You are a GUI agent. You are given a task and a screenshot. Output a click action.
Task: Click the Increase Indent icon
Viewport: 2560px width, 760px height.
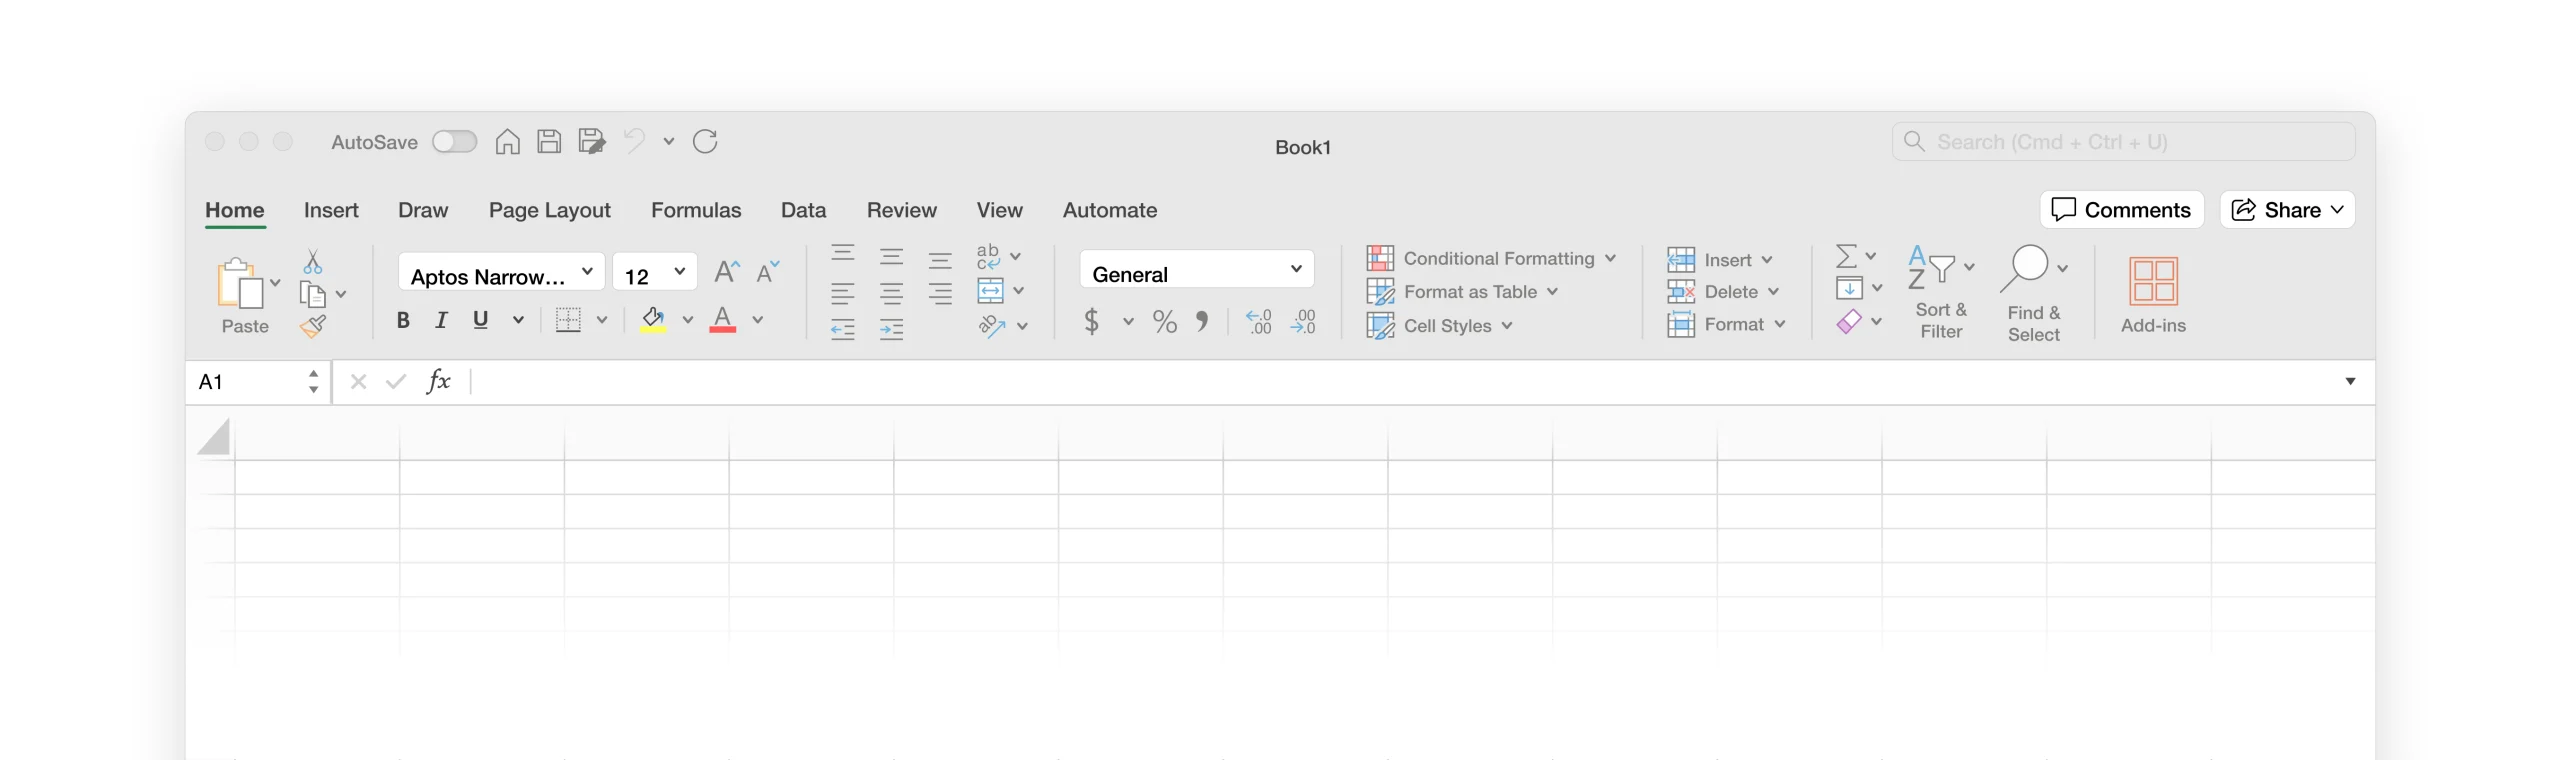(x=891, y=329)
